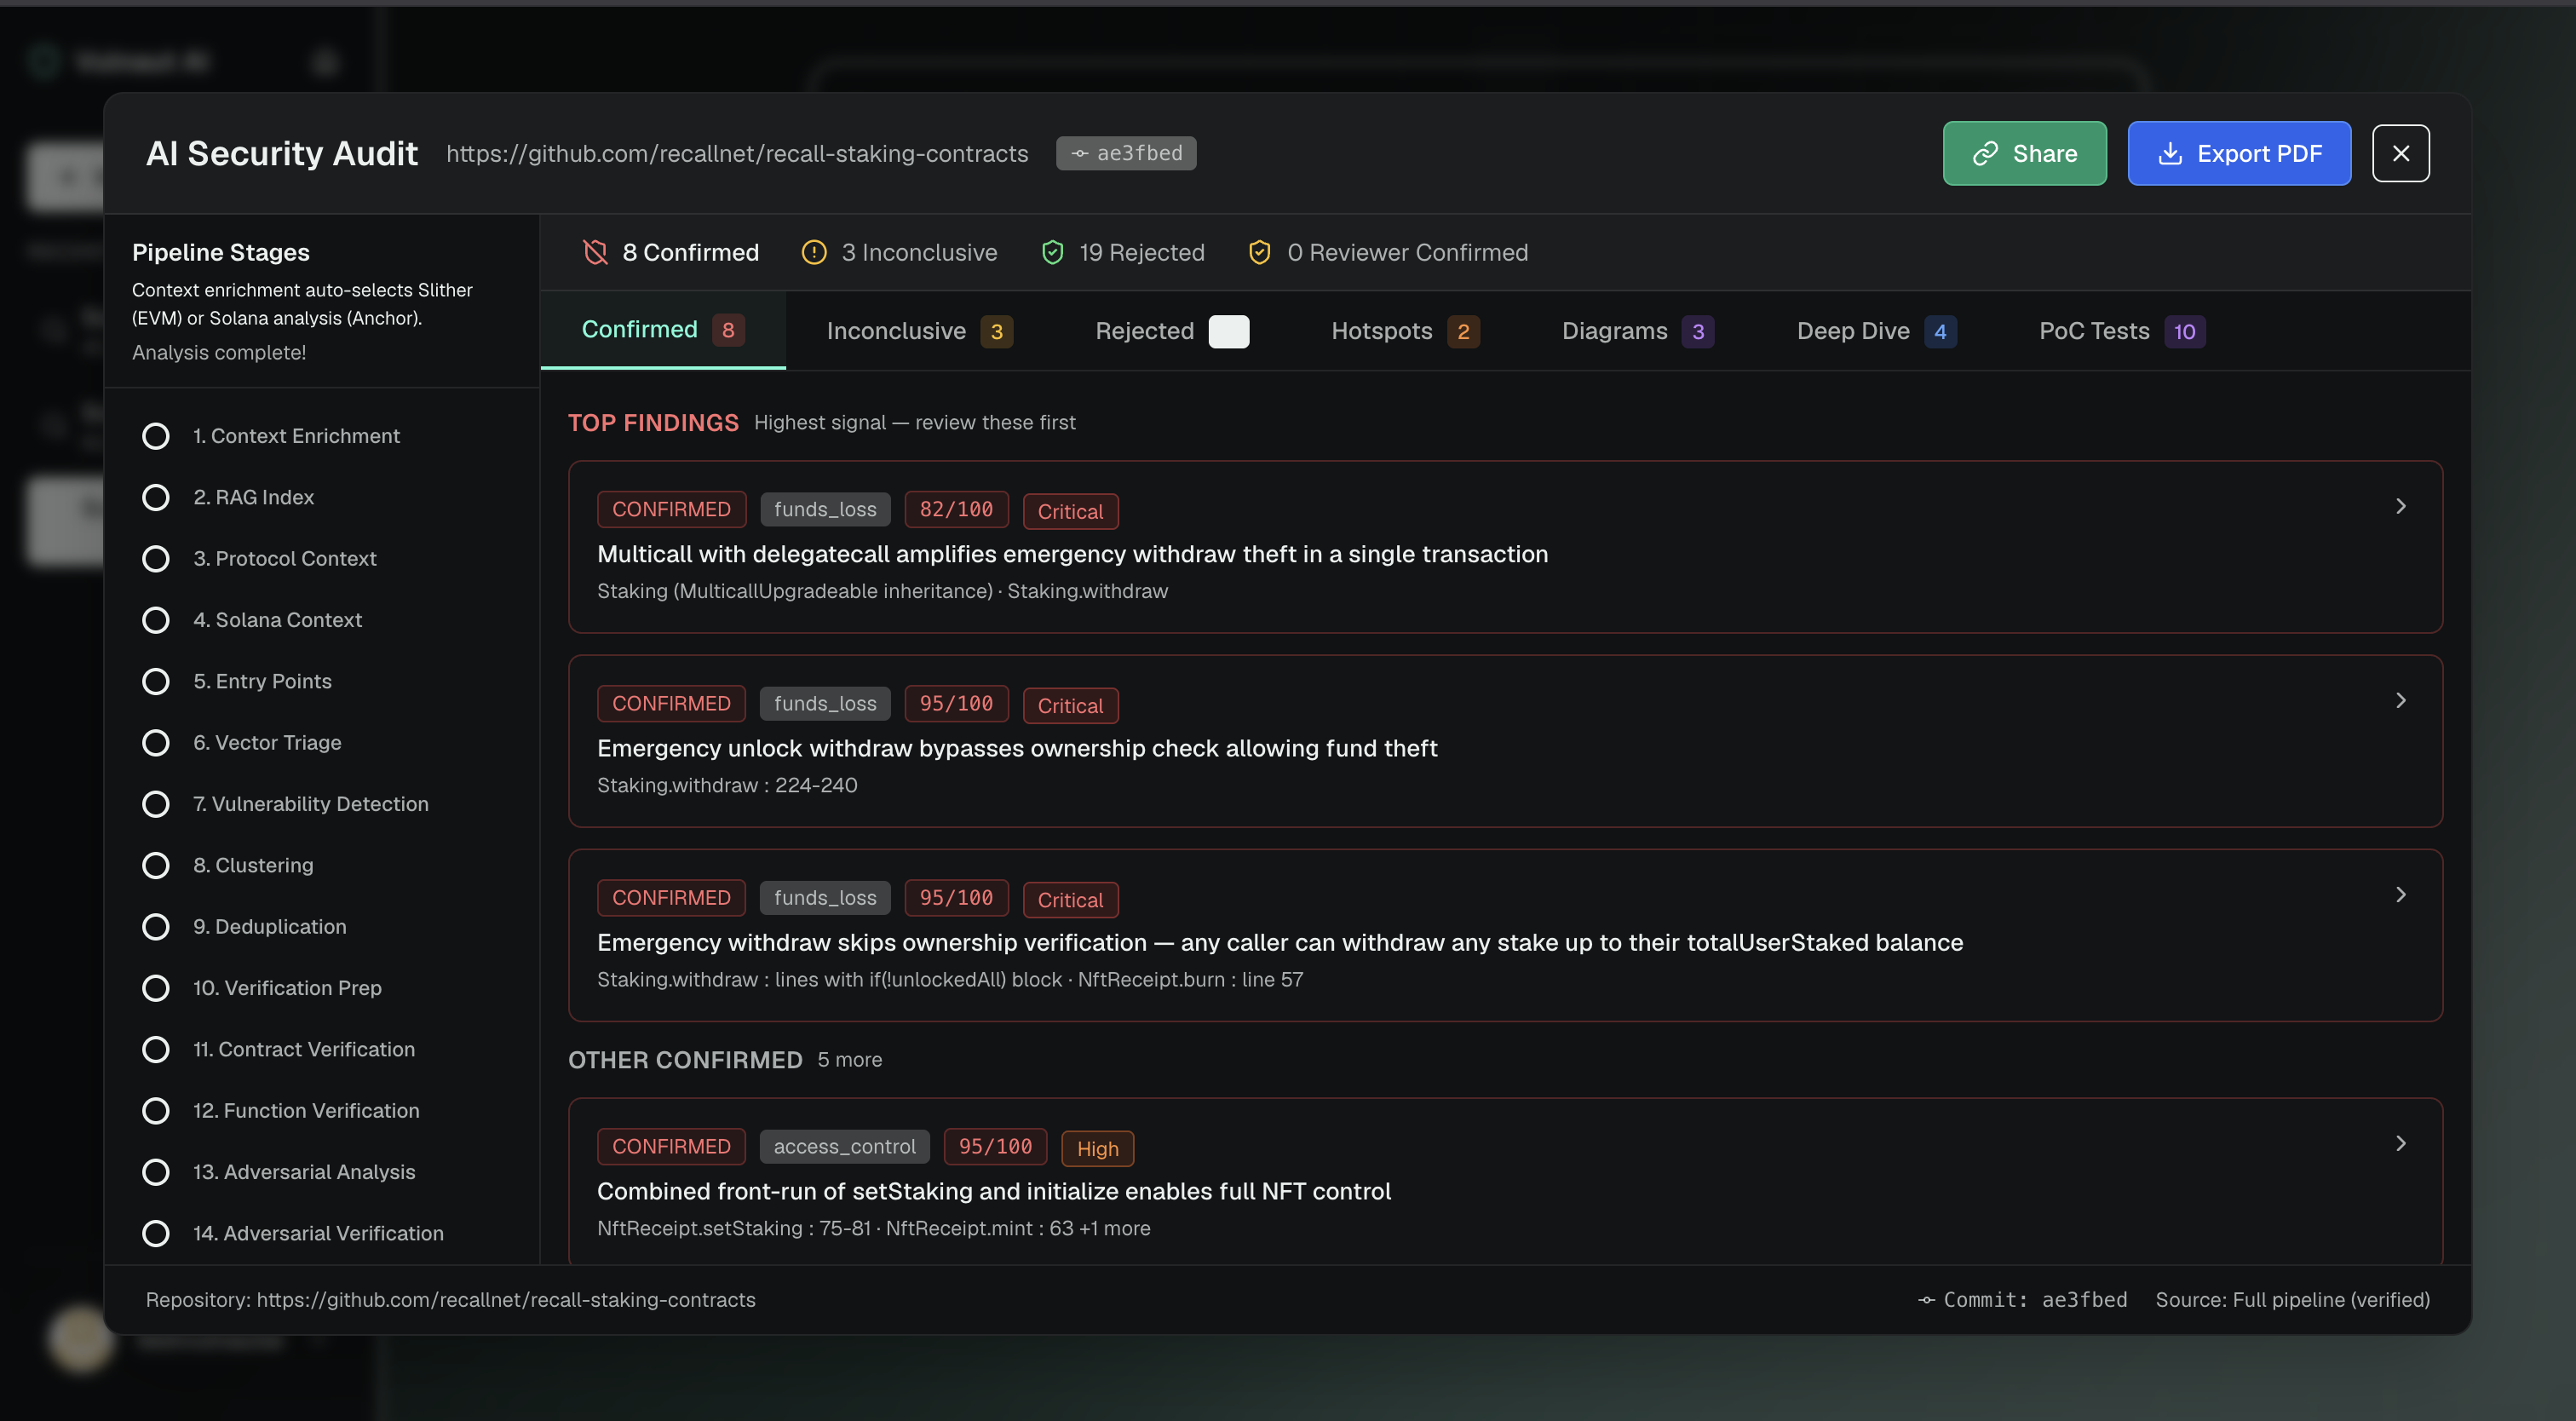This screenshot has height=1421, width=2576.
Task: Open the PoC Tests tab
Action: click(2122, 331)
